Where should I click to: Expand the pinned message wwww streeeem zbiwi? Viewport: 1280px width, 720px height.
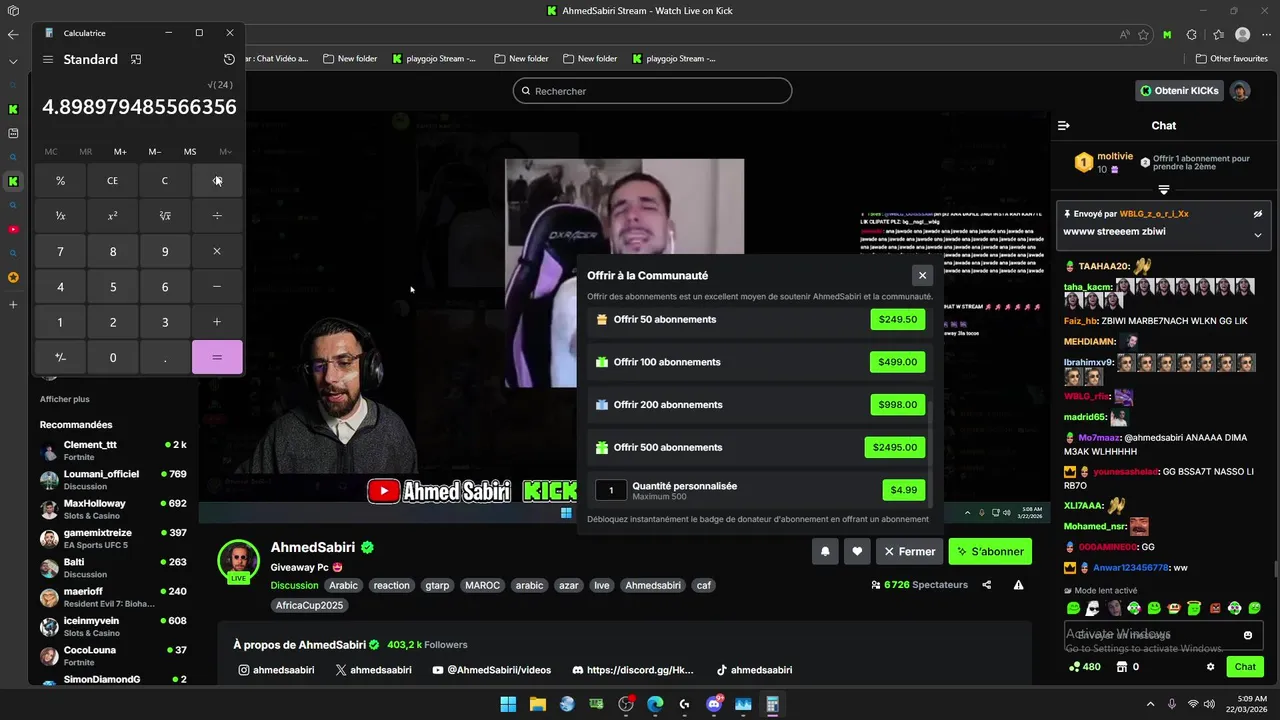click(1258, 235)
